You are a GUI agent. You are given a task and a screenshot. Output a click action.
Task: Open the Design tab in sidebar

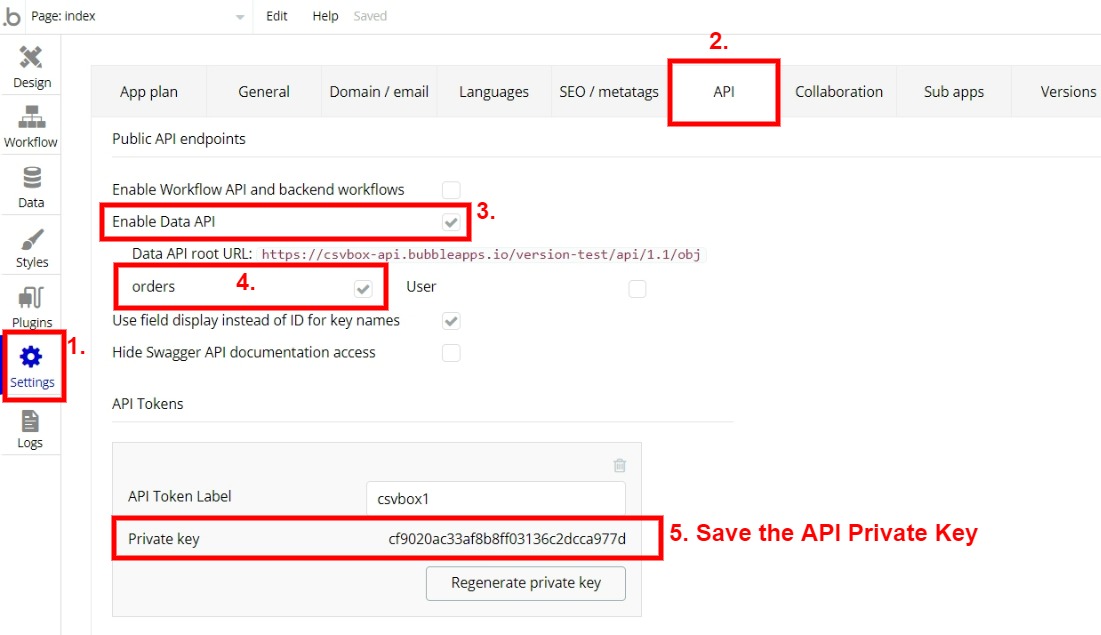point(32,67)
